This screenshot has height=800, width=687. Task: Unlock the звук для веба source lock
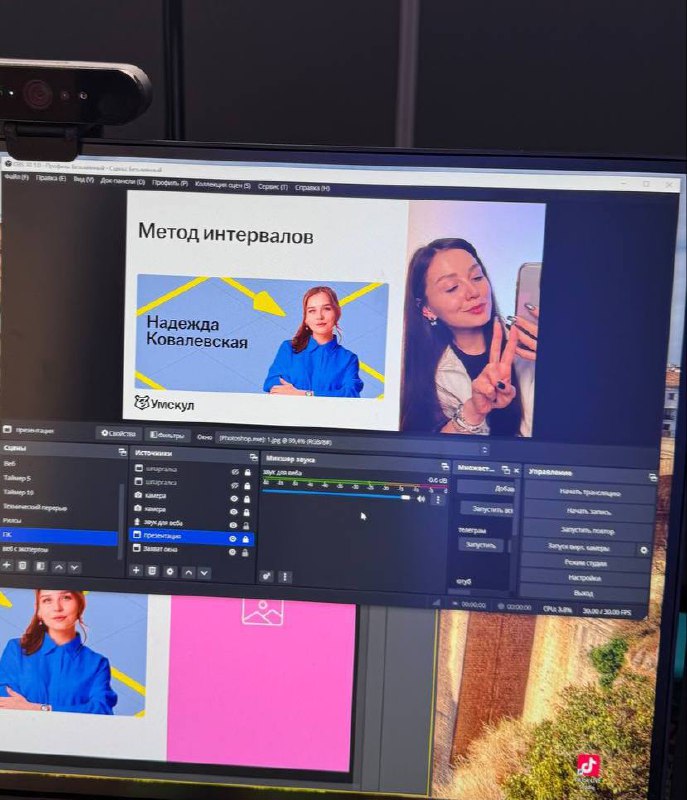[x=246, y=525]
